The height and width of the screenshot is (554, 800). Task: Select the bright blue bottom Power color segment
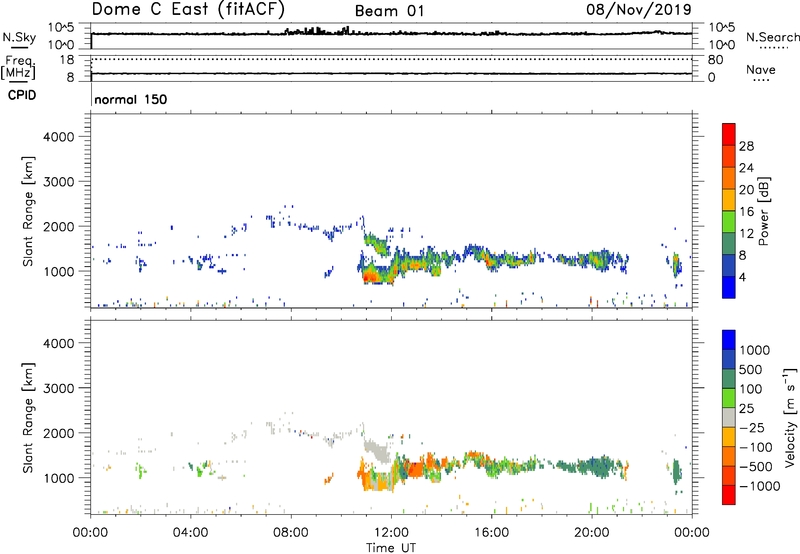tap(729, 287)
